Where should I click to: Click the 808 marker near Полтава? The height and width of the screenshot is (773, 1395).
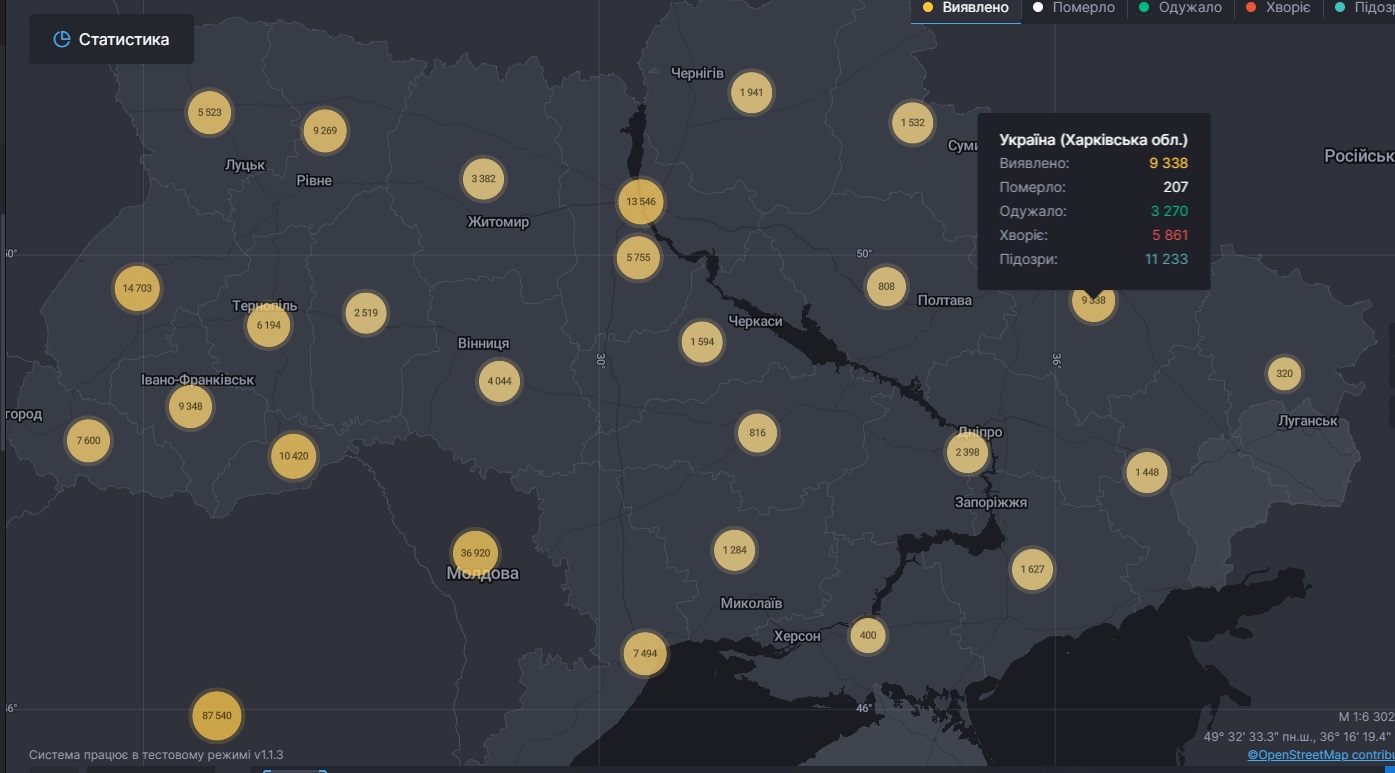click(886, 287)
